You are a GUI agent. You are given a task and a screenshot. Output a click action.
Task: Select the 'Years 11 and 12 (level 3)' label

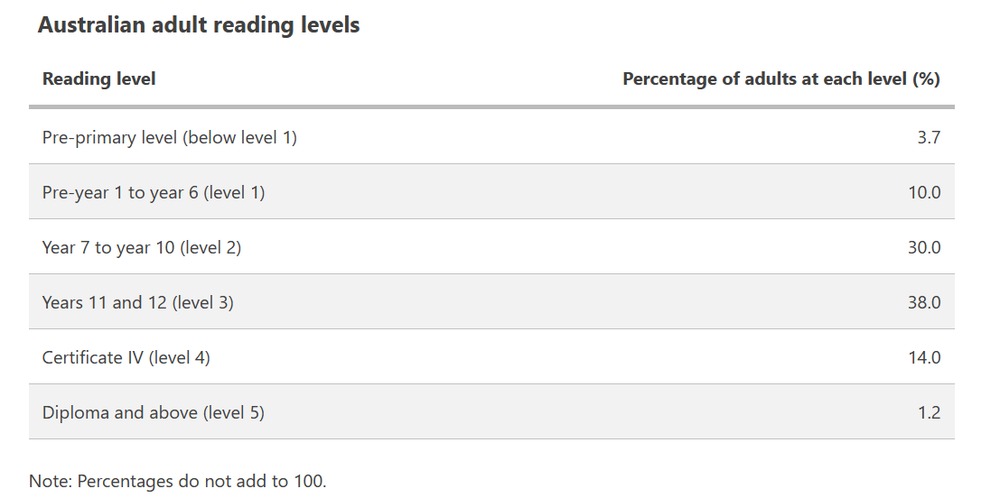[138, 302]
